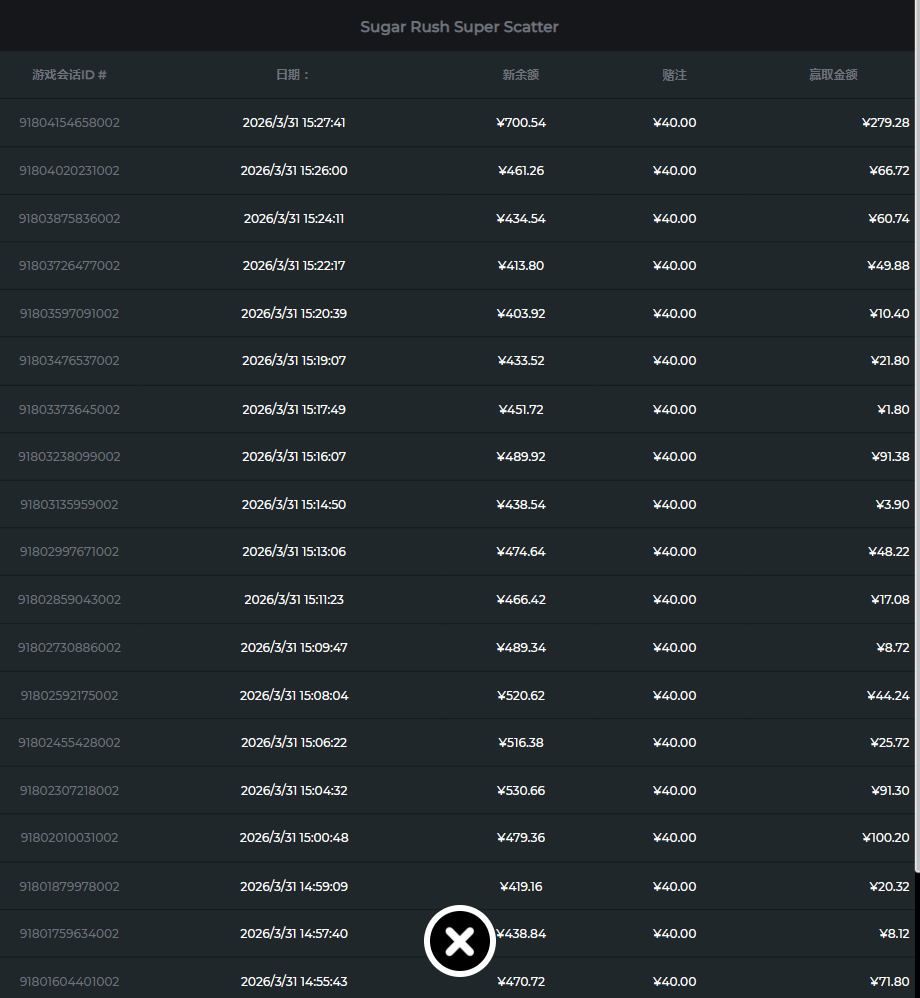Select session 91803875836002 entry
This screenshot has width=920, height=998.
coord(69,218)
